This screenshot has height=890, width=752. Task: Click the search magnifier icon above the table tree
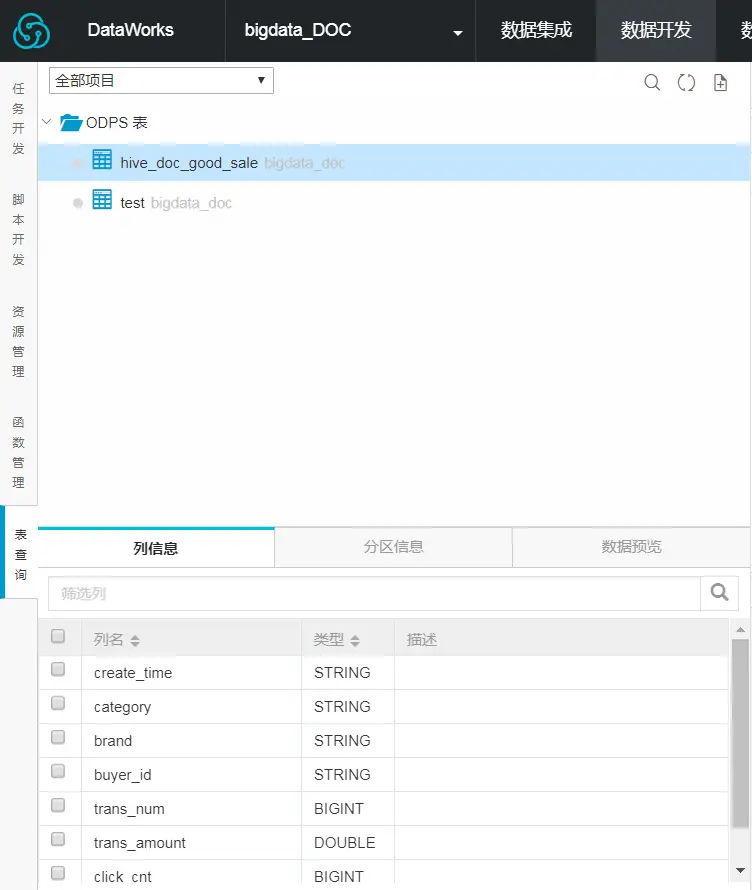tap(652, 83)
